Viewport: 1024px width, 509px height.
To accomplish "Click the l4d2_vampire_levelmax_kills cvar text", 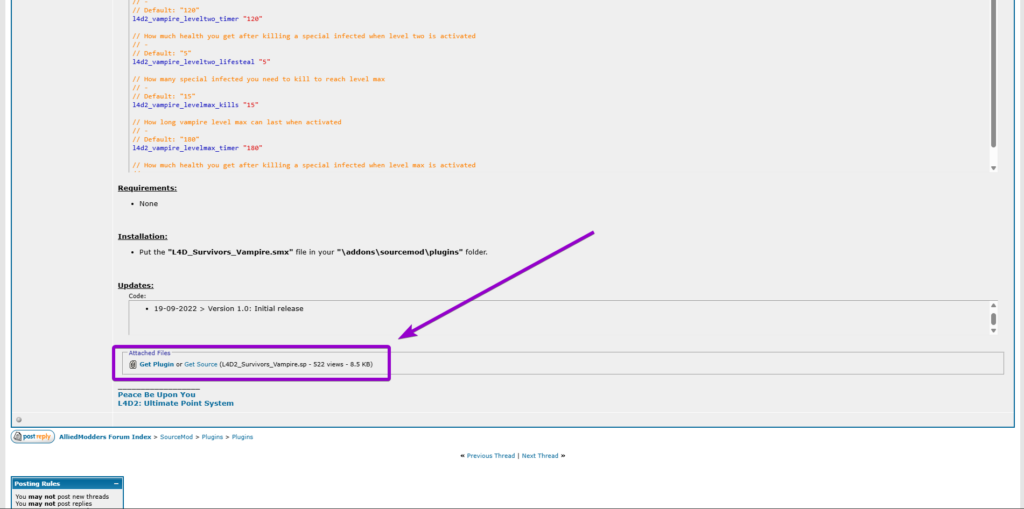I will pyautogui.click(x=185, y=105).
